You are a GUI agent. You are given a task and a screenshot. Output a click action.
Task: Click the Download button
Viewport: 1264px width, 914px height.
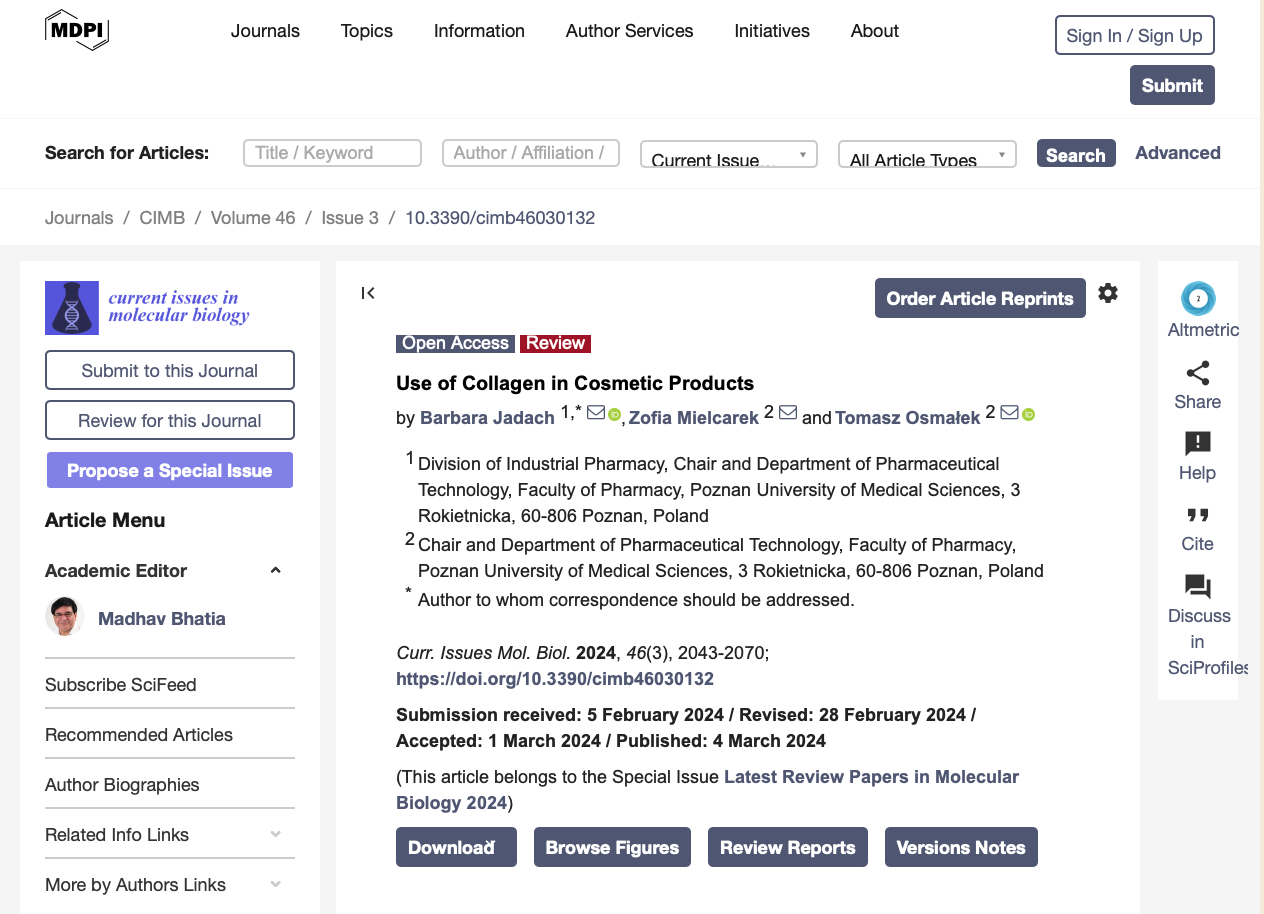(456, 847)
